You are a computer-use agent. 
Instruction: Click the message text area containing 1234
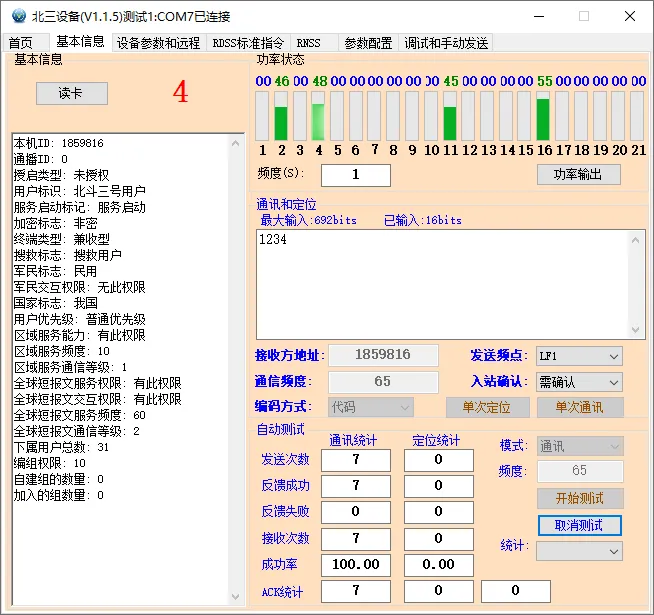click(442, 284)
